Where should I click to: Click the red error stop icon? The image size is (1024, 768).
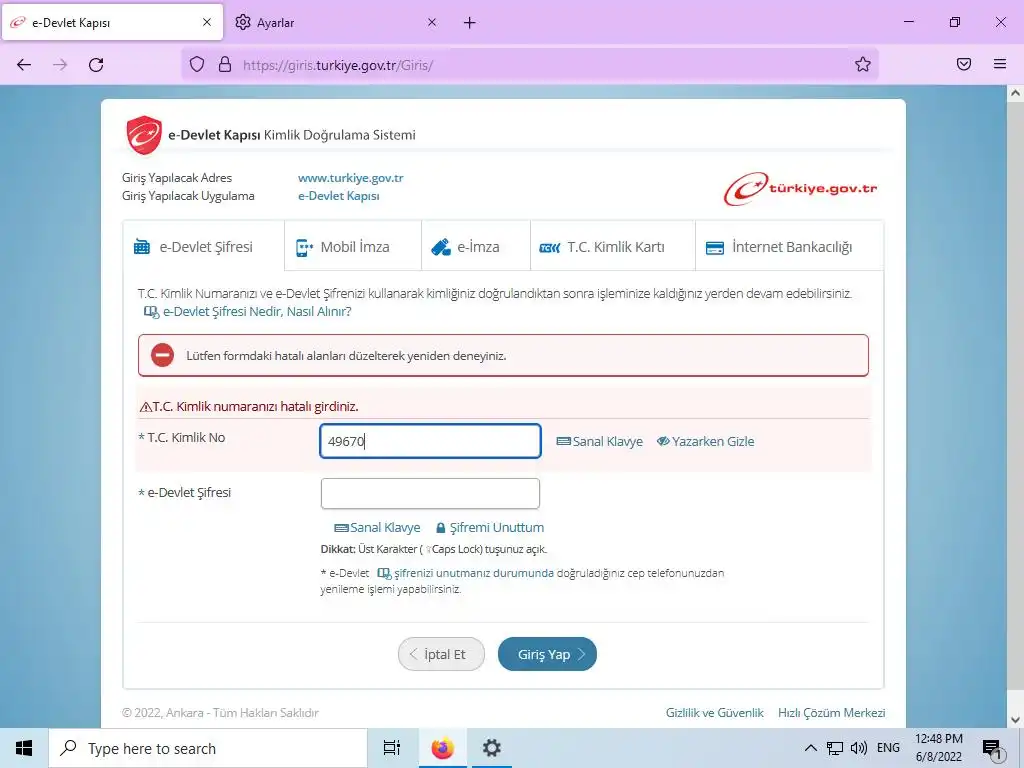pyautogui.click(x=163, y=355)
